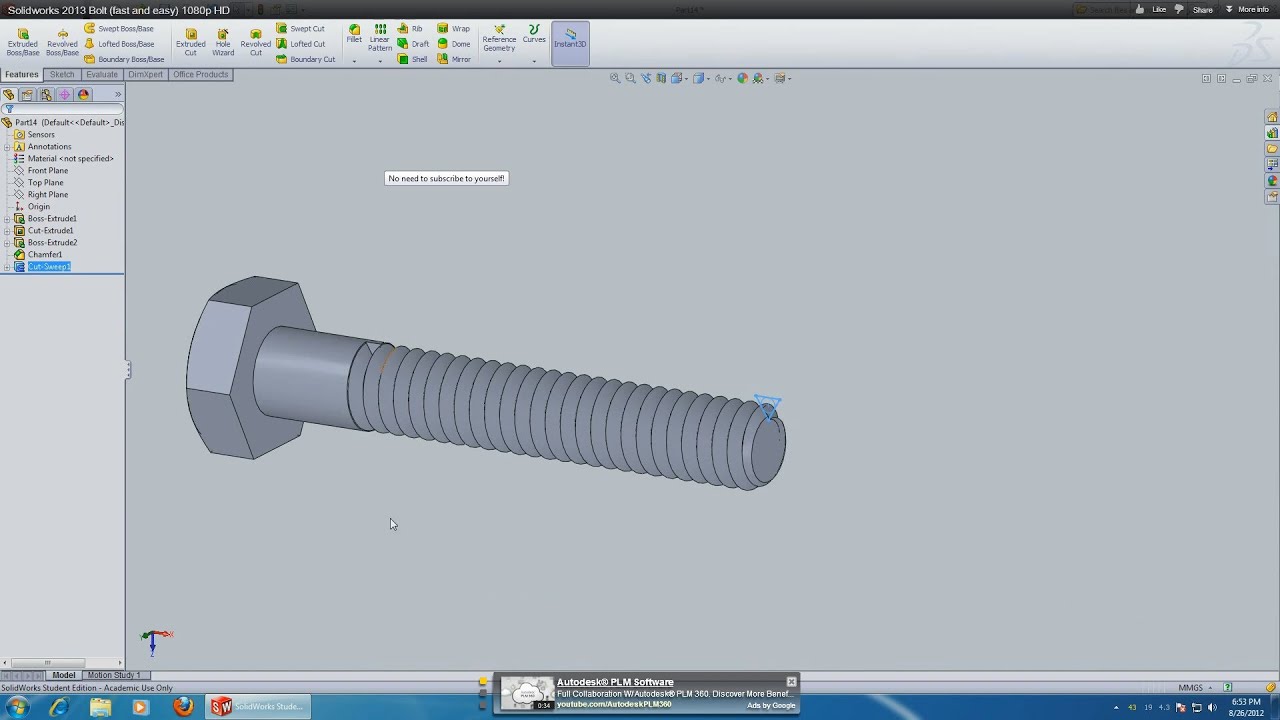Screen dimensions: 1280x720
Task: Select Front Plane in tree
Action: tap(41, 171)
